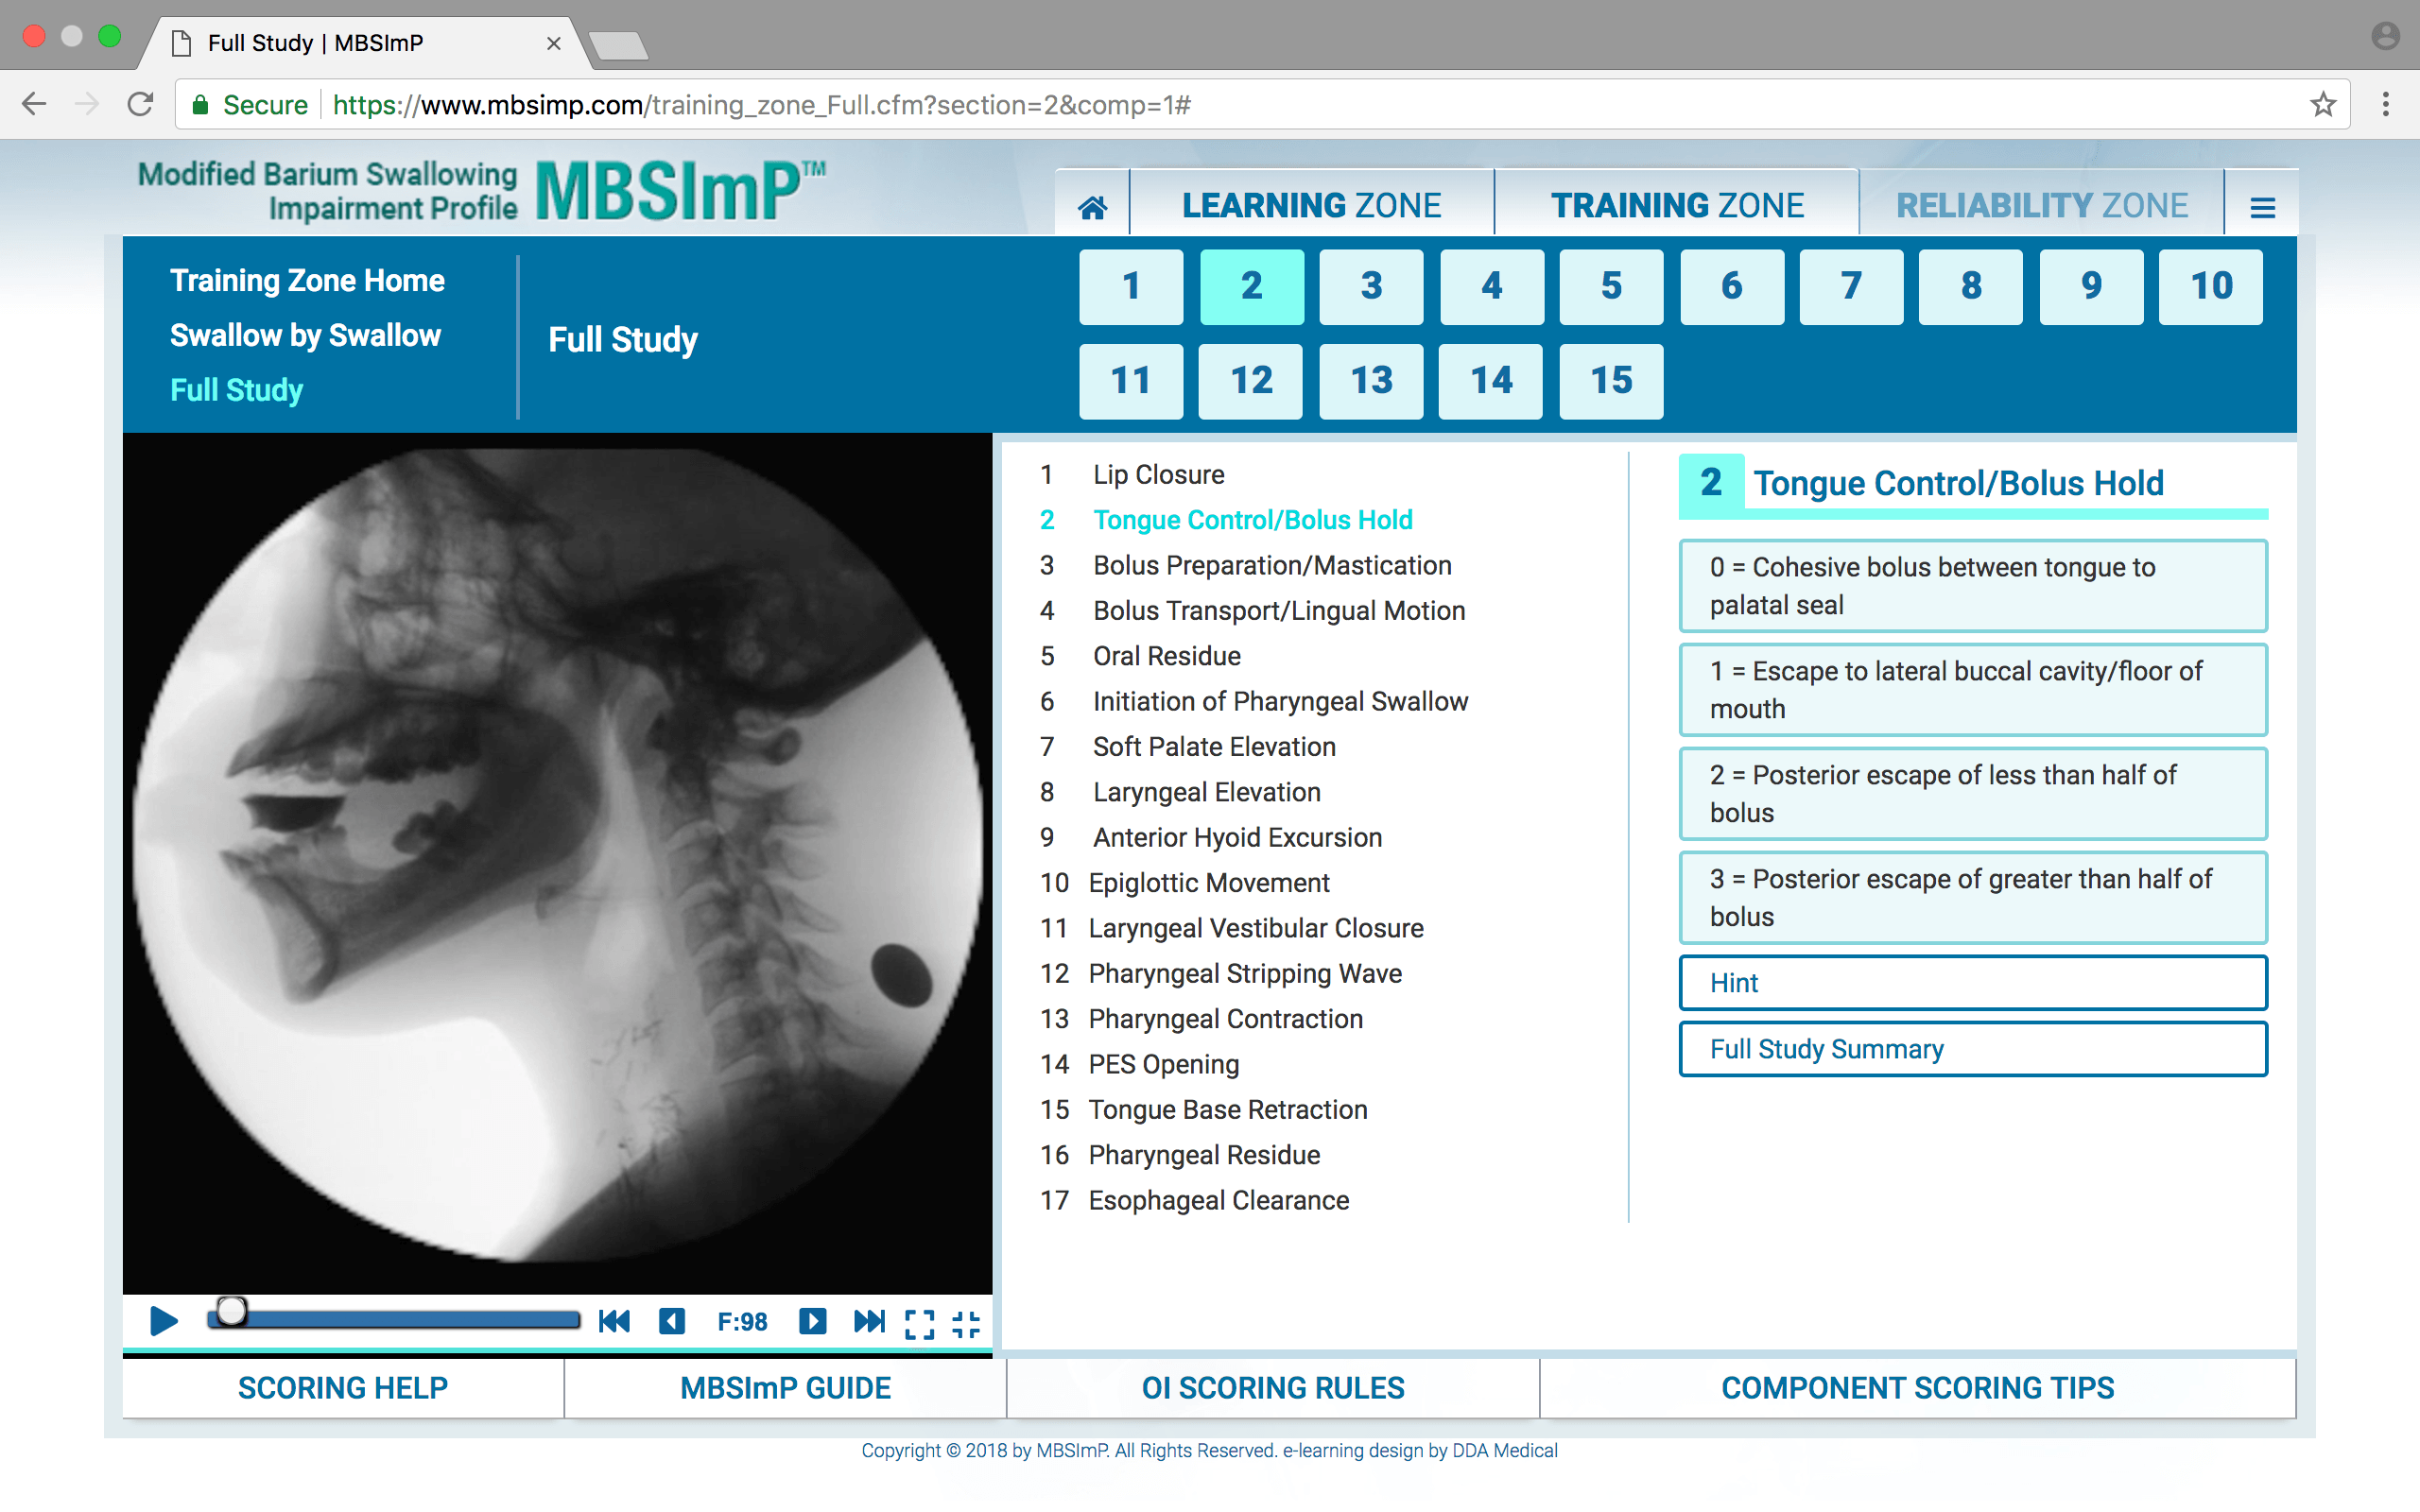
Task: Open Chrome's three-dot menu
Action: [2385, 104]
